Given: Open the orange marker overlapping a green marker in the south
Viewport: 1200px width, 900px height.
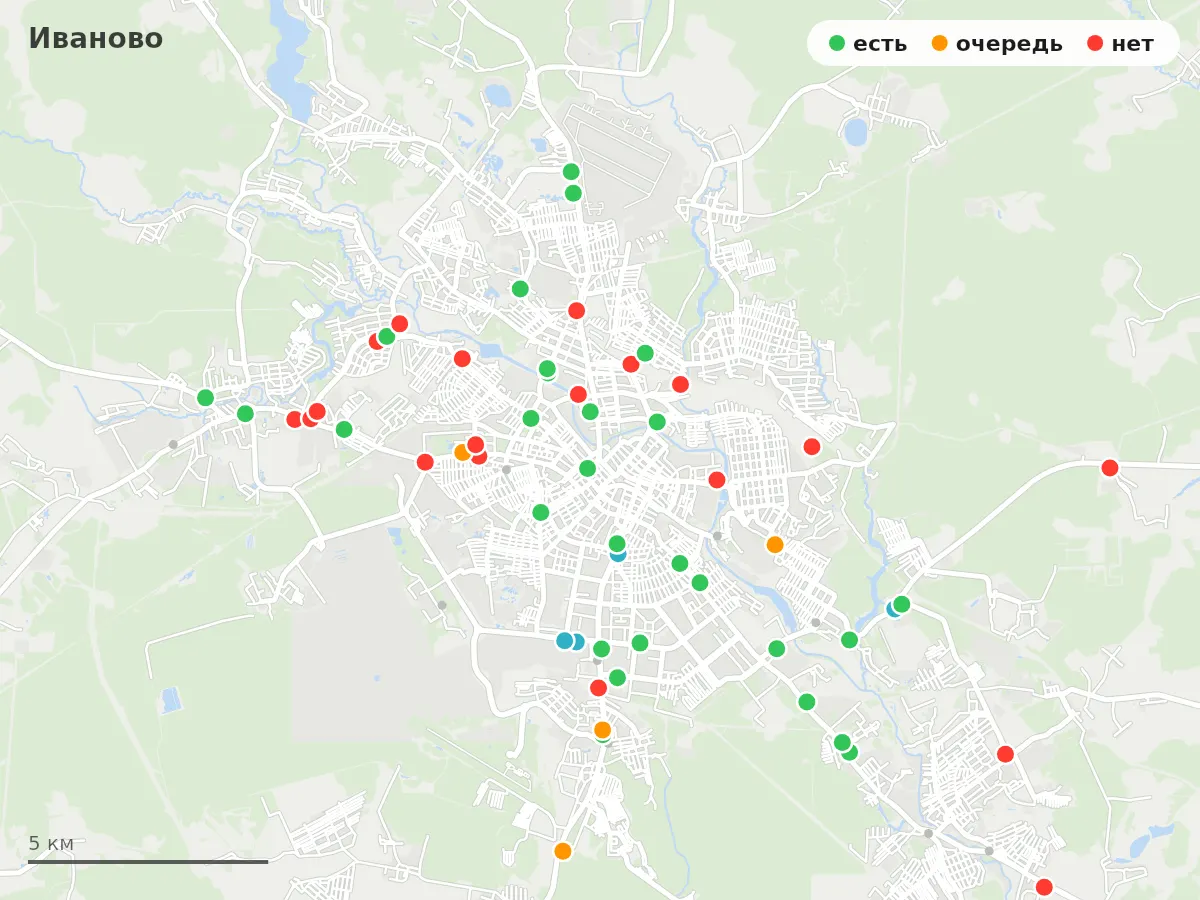Looking at the screenshot, I should point(602,729).
